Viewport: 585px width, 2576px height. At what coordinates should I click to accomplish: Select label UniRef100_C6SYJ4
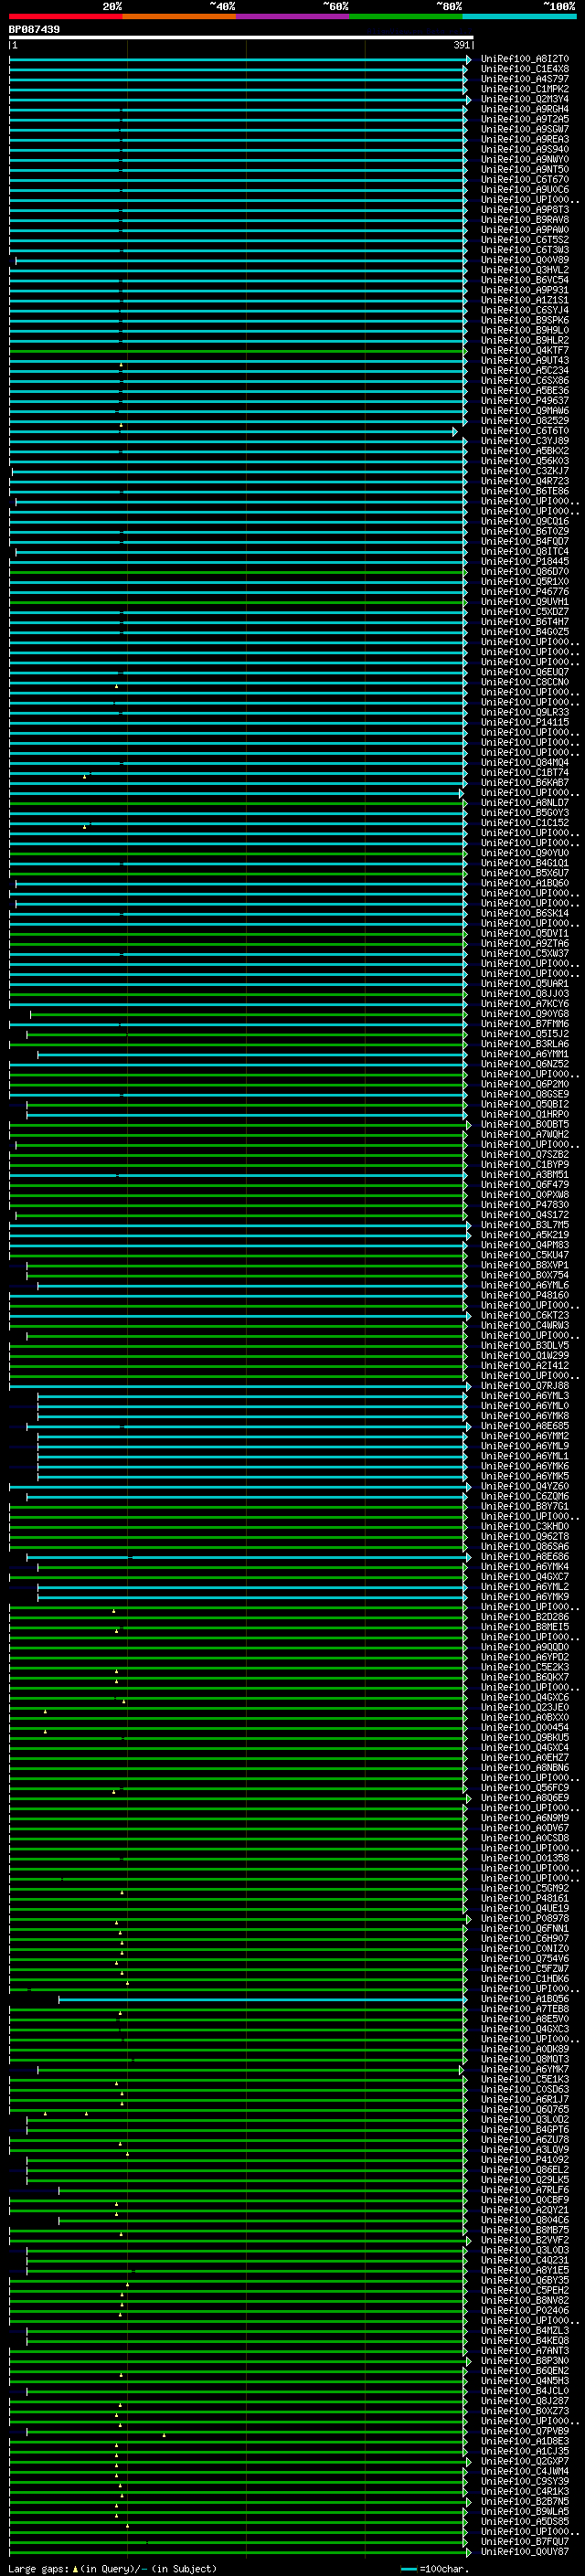(525, 310)
